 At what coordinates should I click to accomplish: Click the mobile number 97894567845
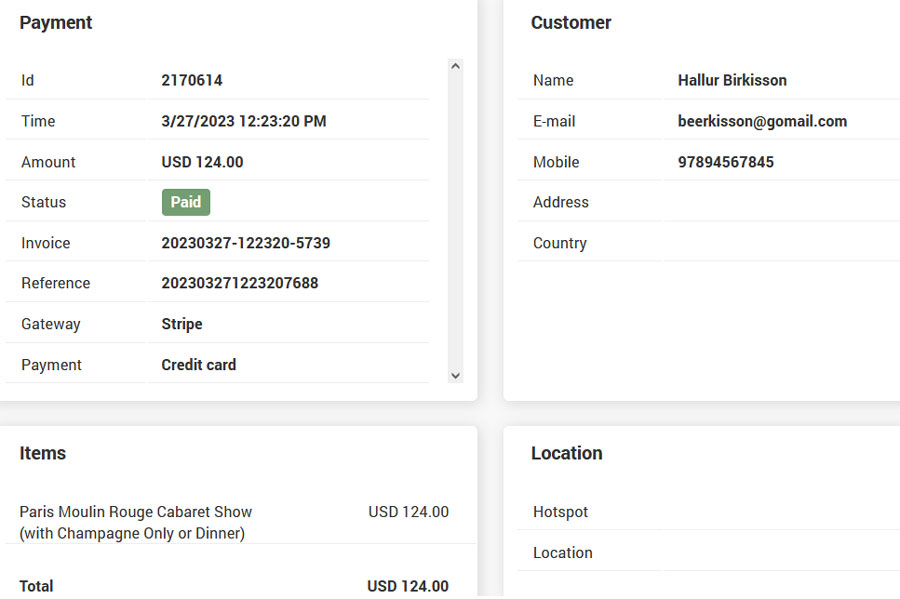pos(725,162)
